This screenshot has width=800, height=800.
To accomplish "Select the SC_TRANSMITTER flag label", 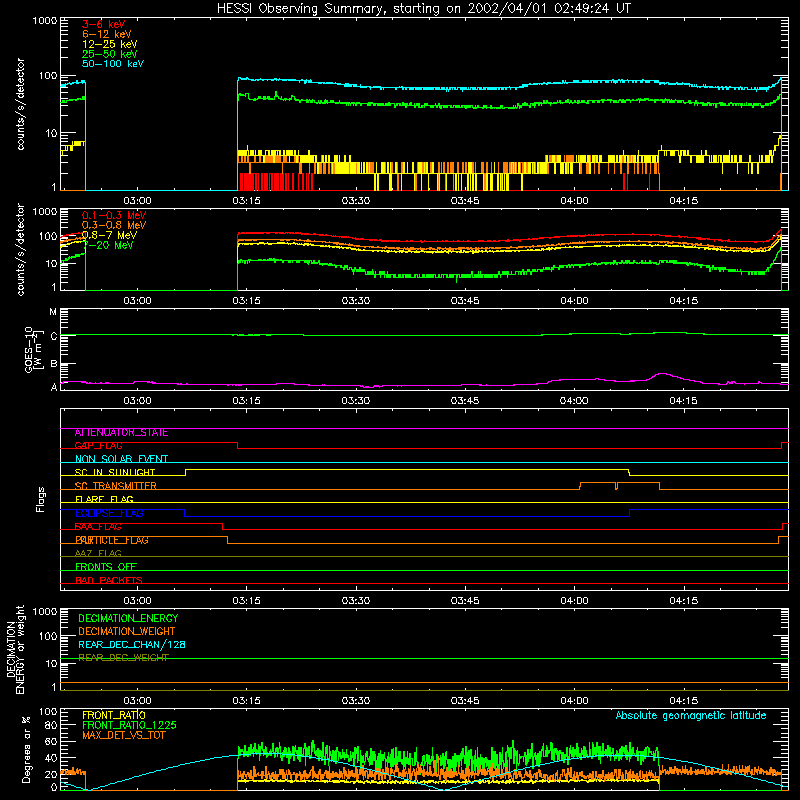I will [x=116, y=486].
